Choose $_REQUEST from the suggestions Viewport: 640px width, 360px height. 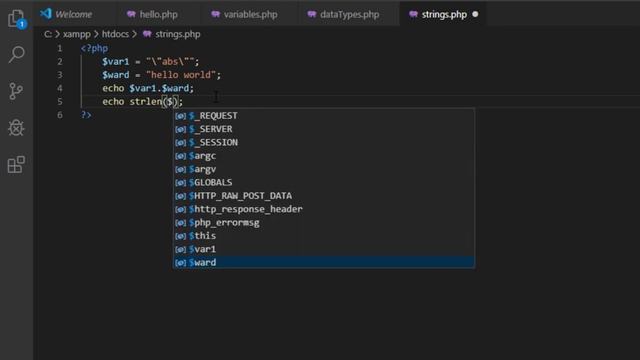click(x=324, y=116)
